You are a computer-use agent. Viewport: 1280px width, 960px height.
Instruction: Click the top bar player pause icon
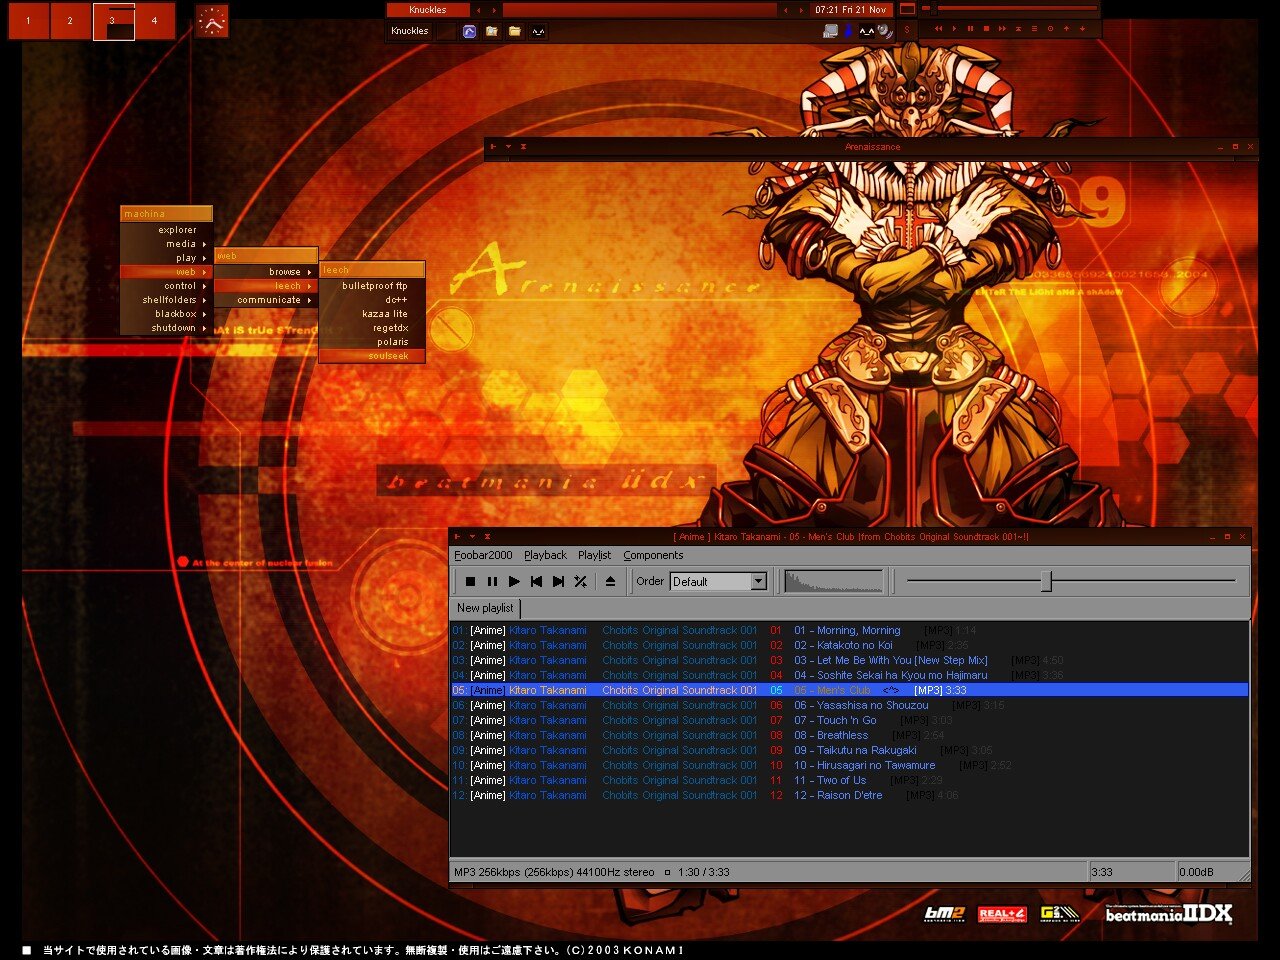click(x=970, y=29)
